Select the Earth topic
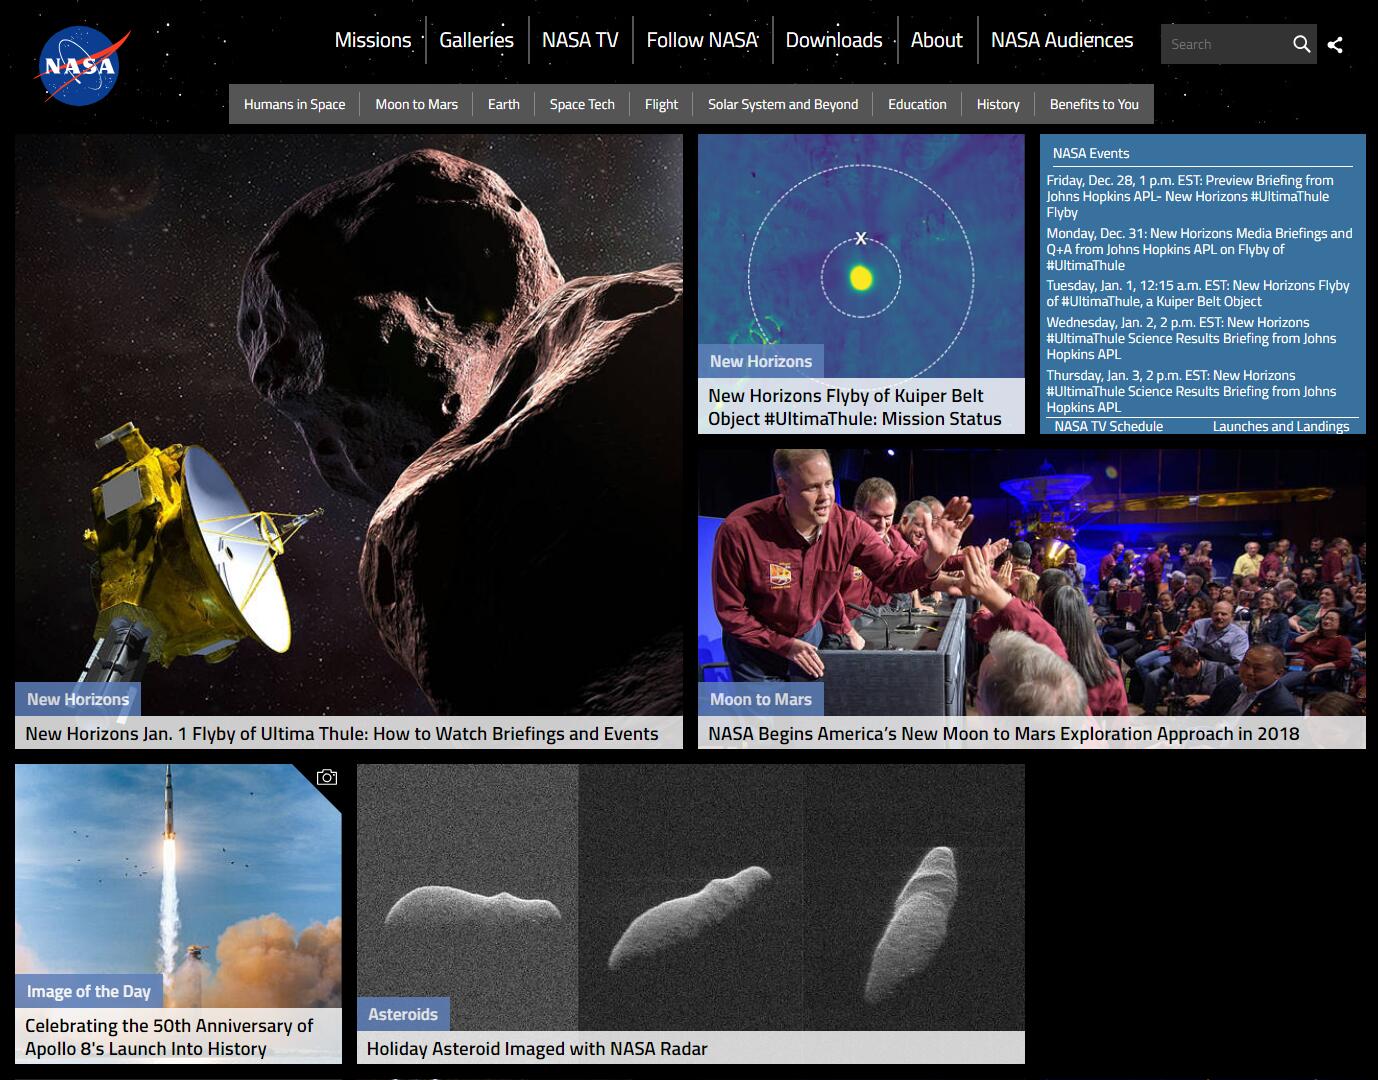 tap(504, 104)
